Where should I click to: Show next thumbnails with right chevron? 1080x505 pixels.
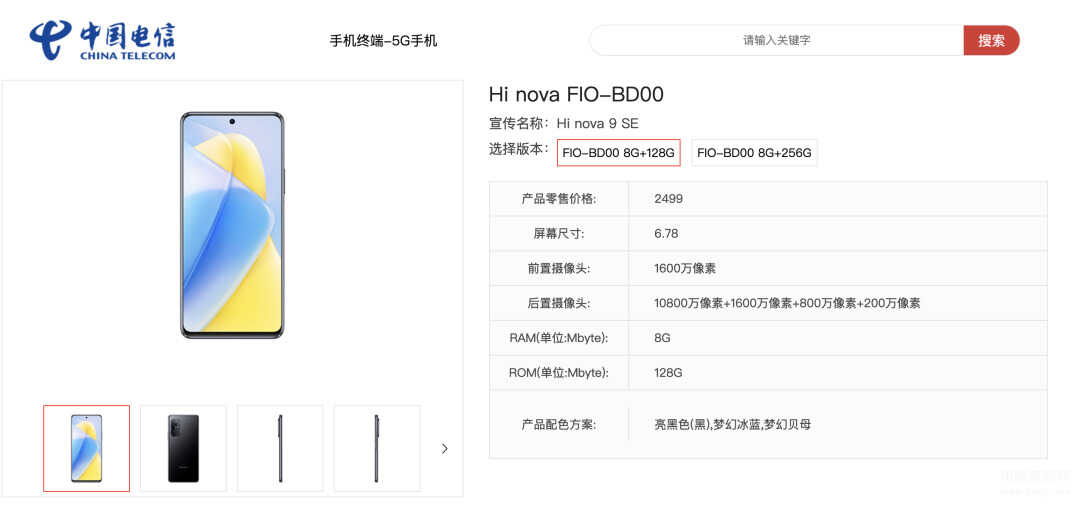point(444,449)
